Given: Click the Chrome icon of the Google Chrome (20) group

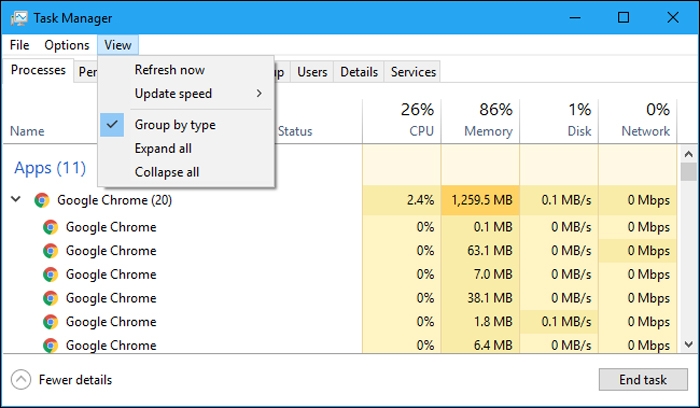Looking at the screenshot, I should 41,200.
